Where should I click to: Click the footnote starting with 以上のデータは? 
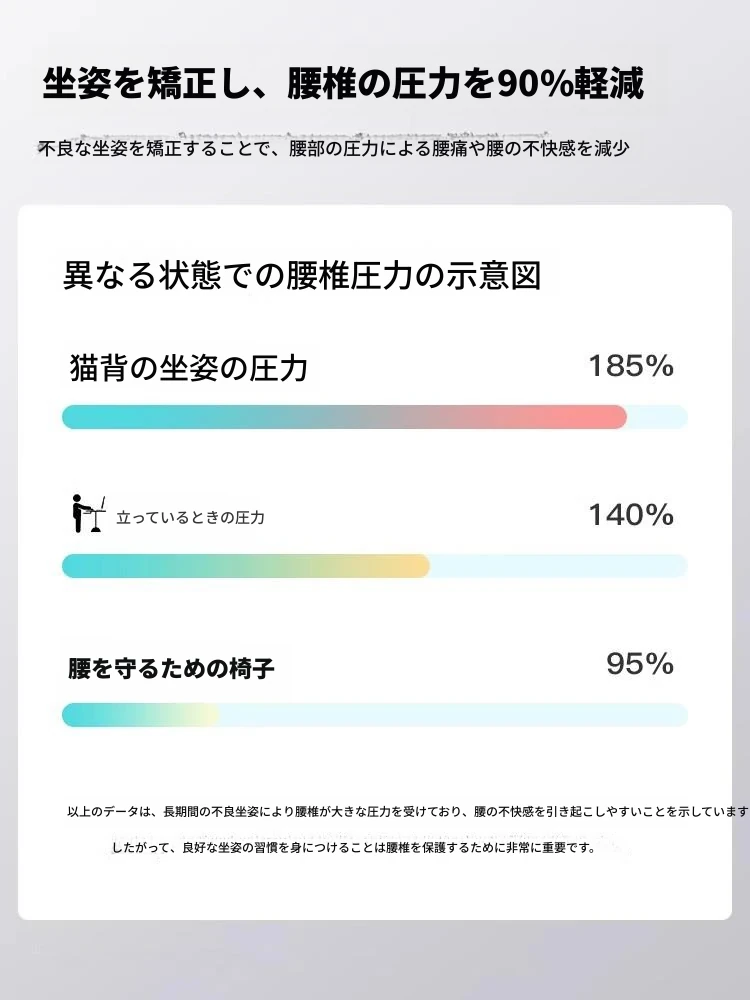[x=405, y=812]
